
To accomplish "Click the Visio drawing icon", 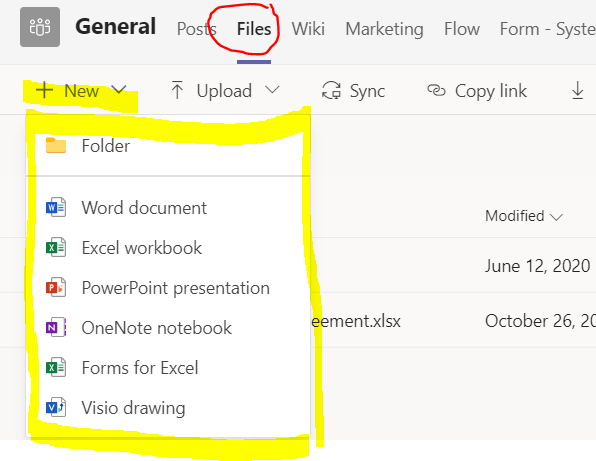I will (56, 407).
